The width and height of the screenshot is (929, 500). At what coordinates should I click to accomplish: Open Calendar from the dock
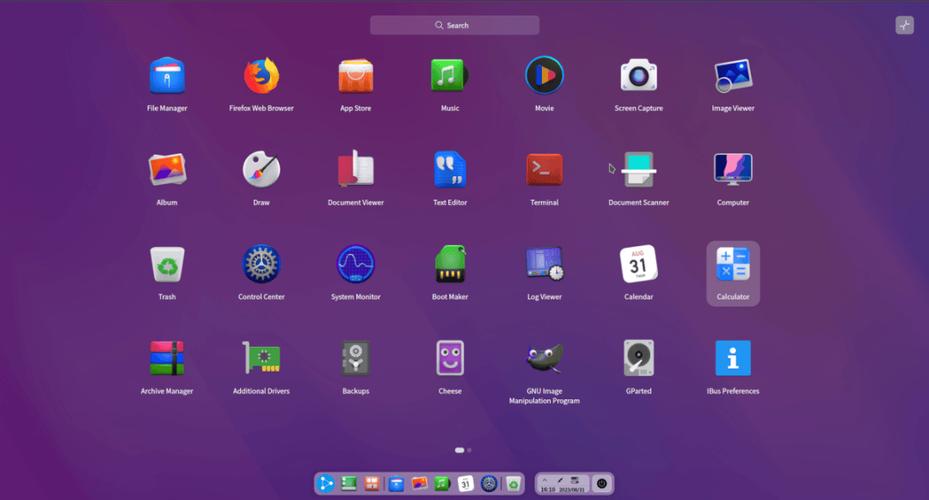pos(466,483)
